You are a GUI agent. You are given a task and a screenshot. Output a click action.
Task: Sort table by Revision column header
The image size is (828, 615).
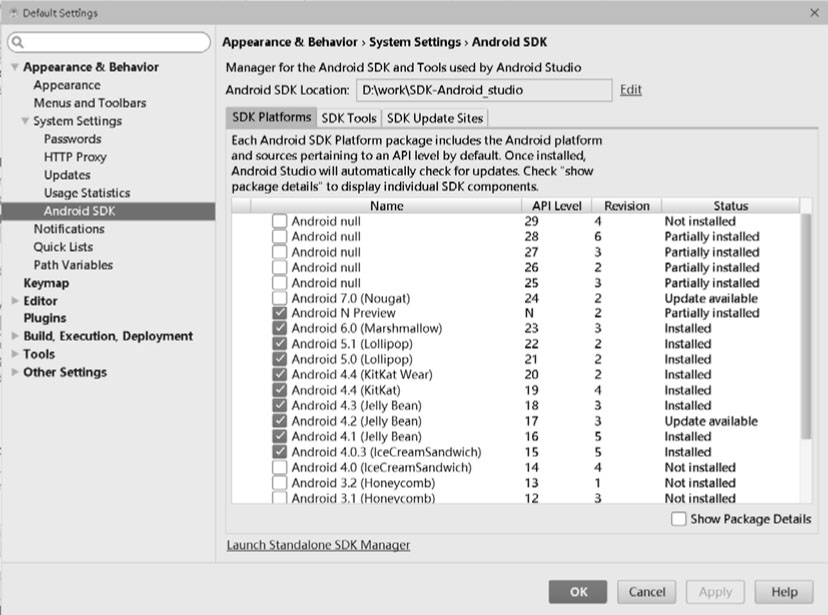point(627,206)
